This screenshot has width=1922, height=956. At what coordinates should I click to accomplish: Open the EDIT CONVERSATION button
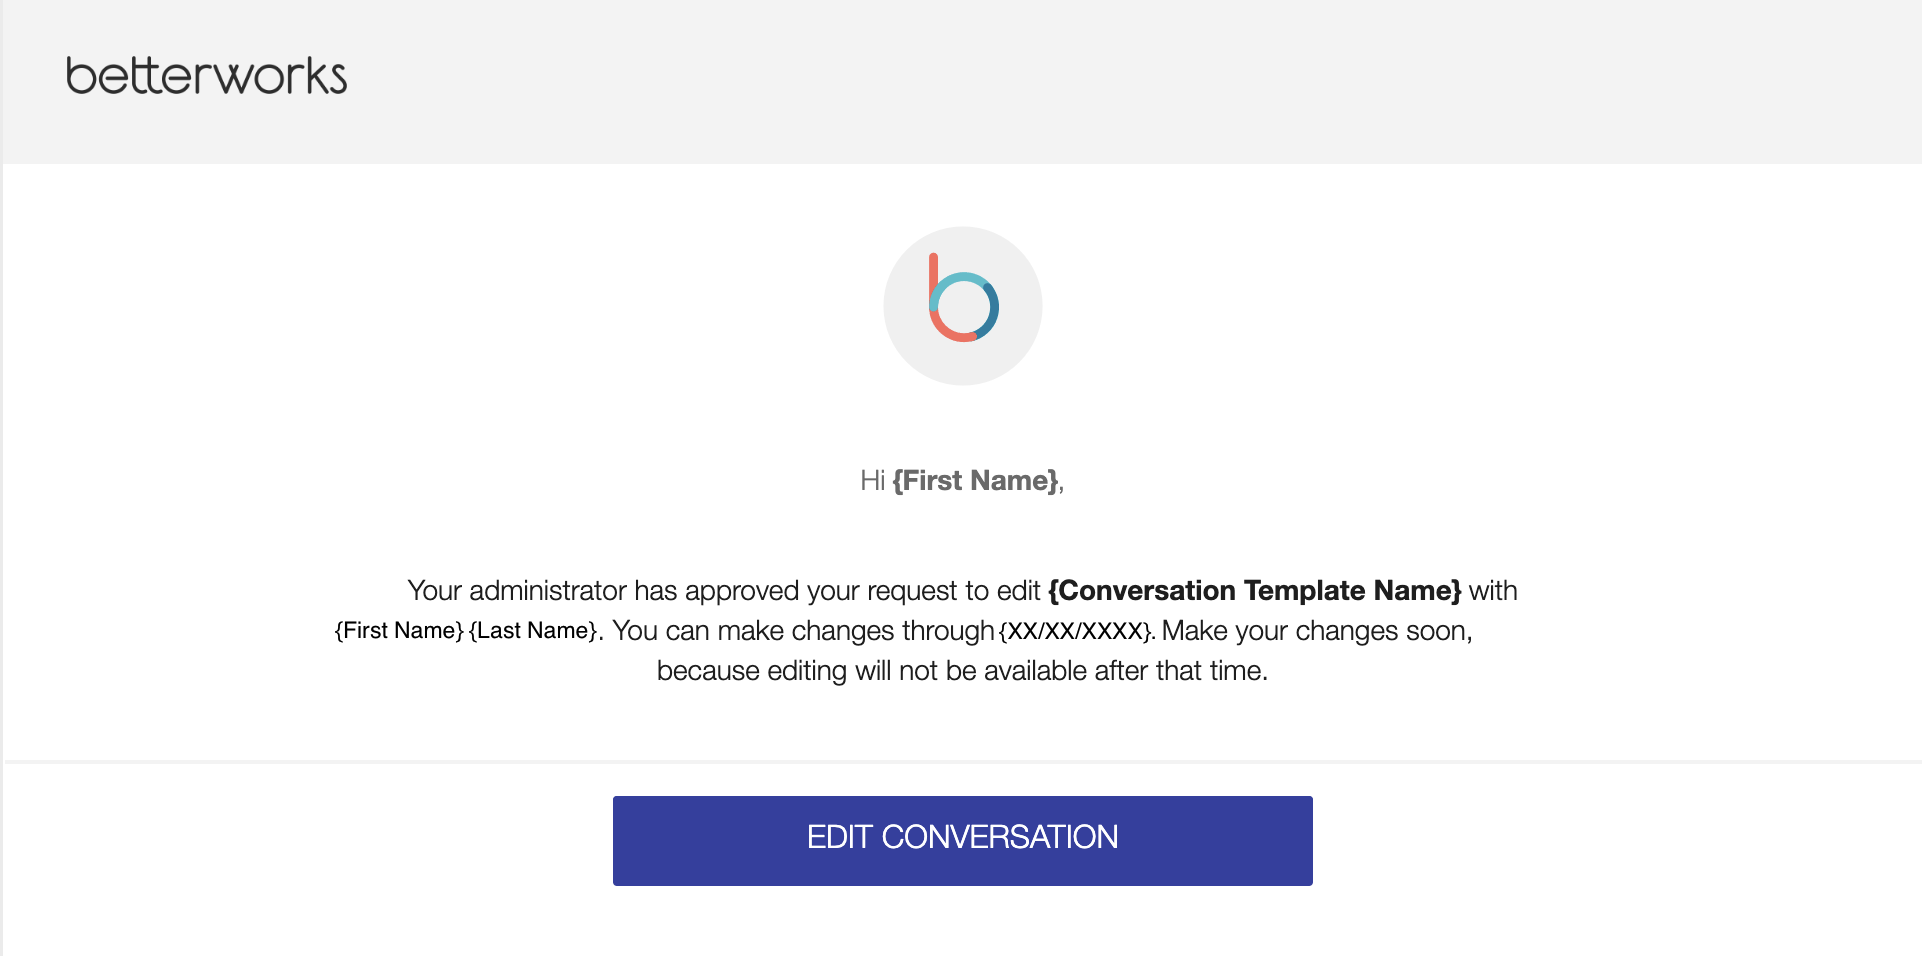point(962,840)
